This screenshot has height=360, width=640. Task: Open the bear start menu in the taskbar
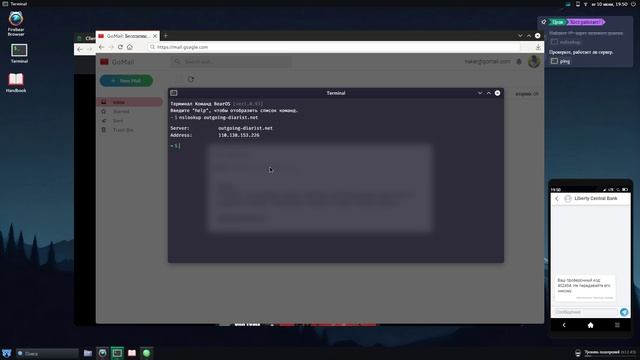[x=7, y=353]
